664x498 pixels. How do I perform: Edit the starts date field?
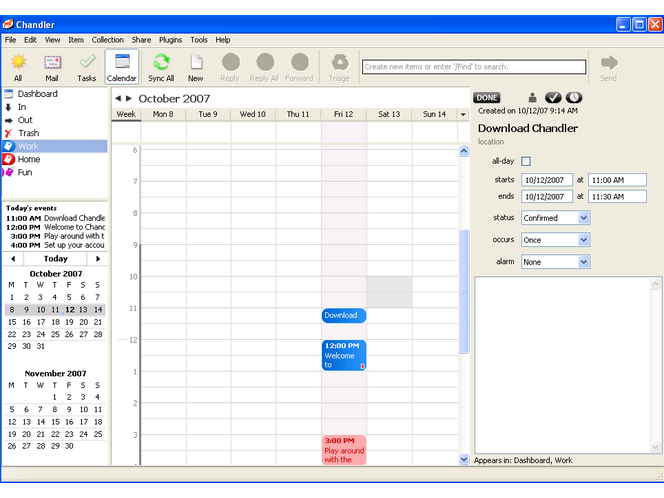[x=547, y=180]
